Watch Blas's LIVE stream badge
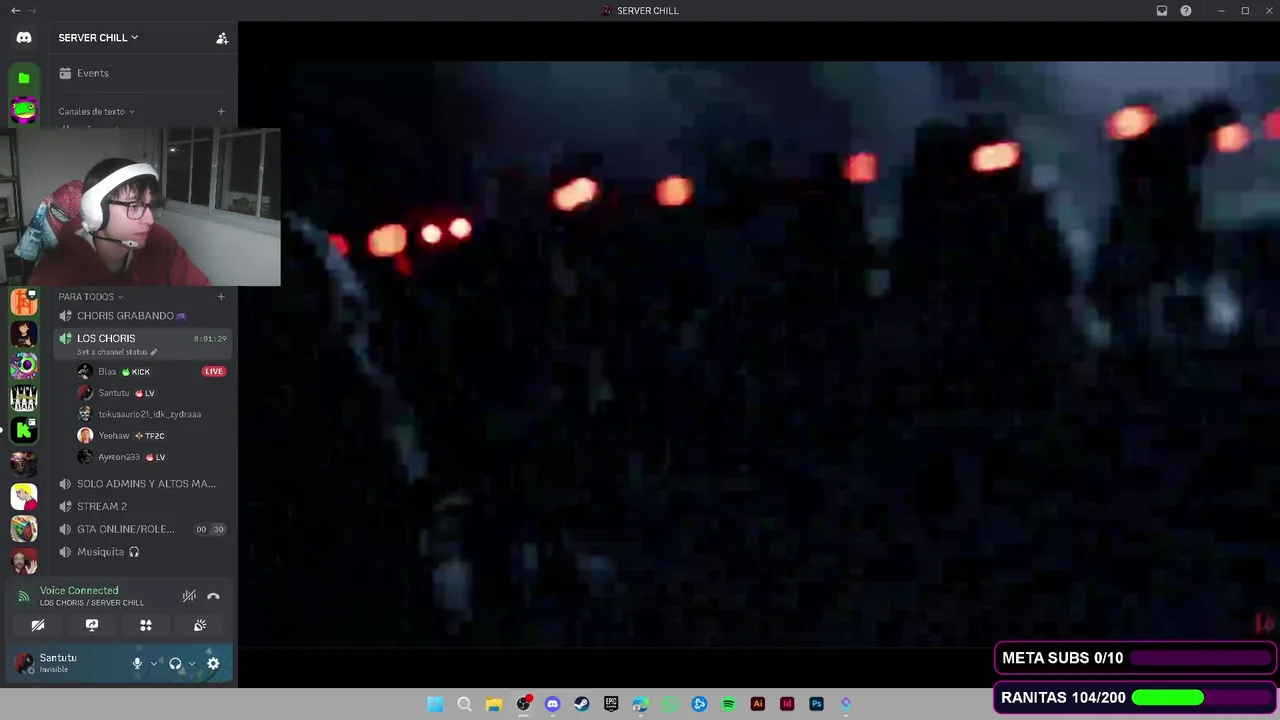Viewport: 1280px width, 720px height. pyautogui.click(x=213, y=372)
